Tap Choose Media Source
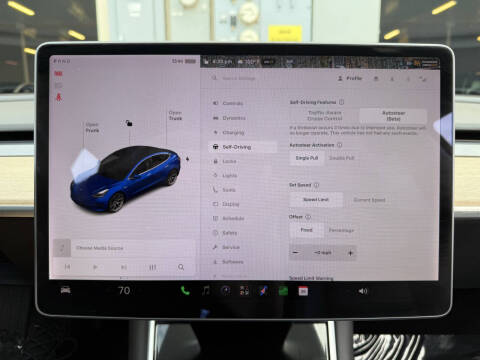 pos(100,248)
